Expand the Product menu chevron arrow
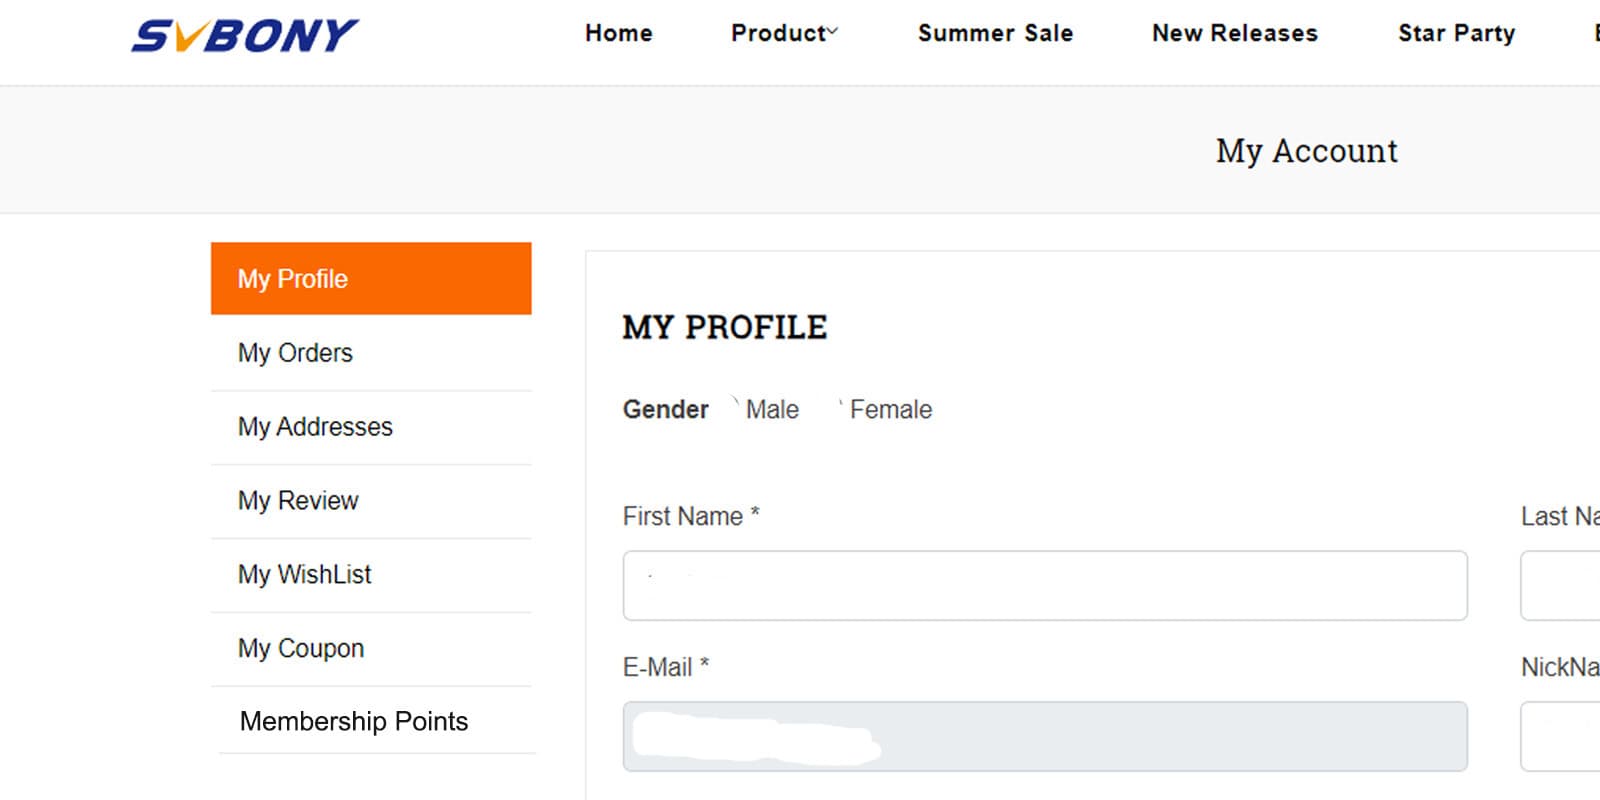This screenshot has height=800, width=1600. click(833, 32)
